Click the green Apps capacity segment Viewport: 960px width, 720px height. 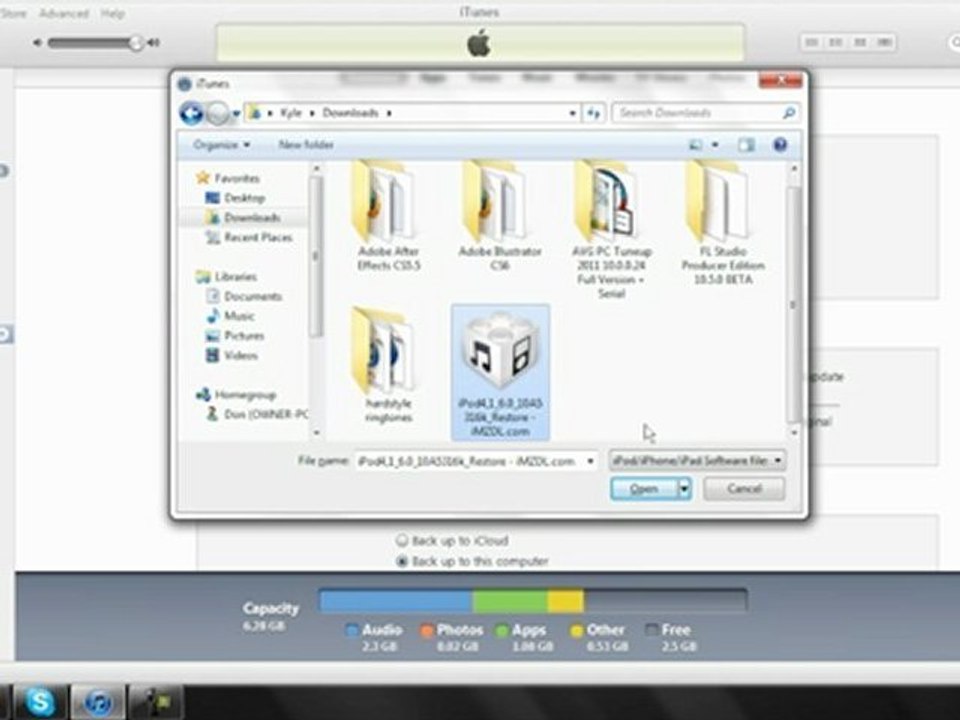point(510,601)
